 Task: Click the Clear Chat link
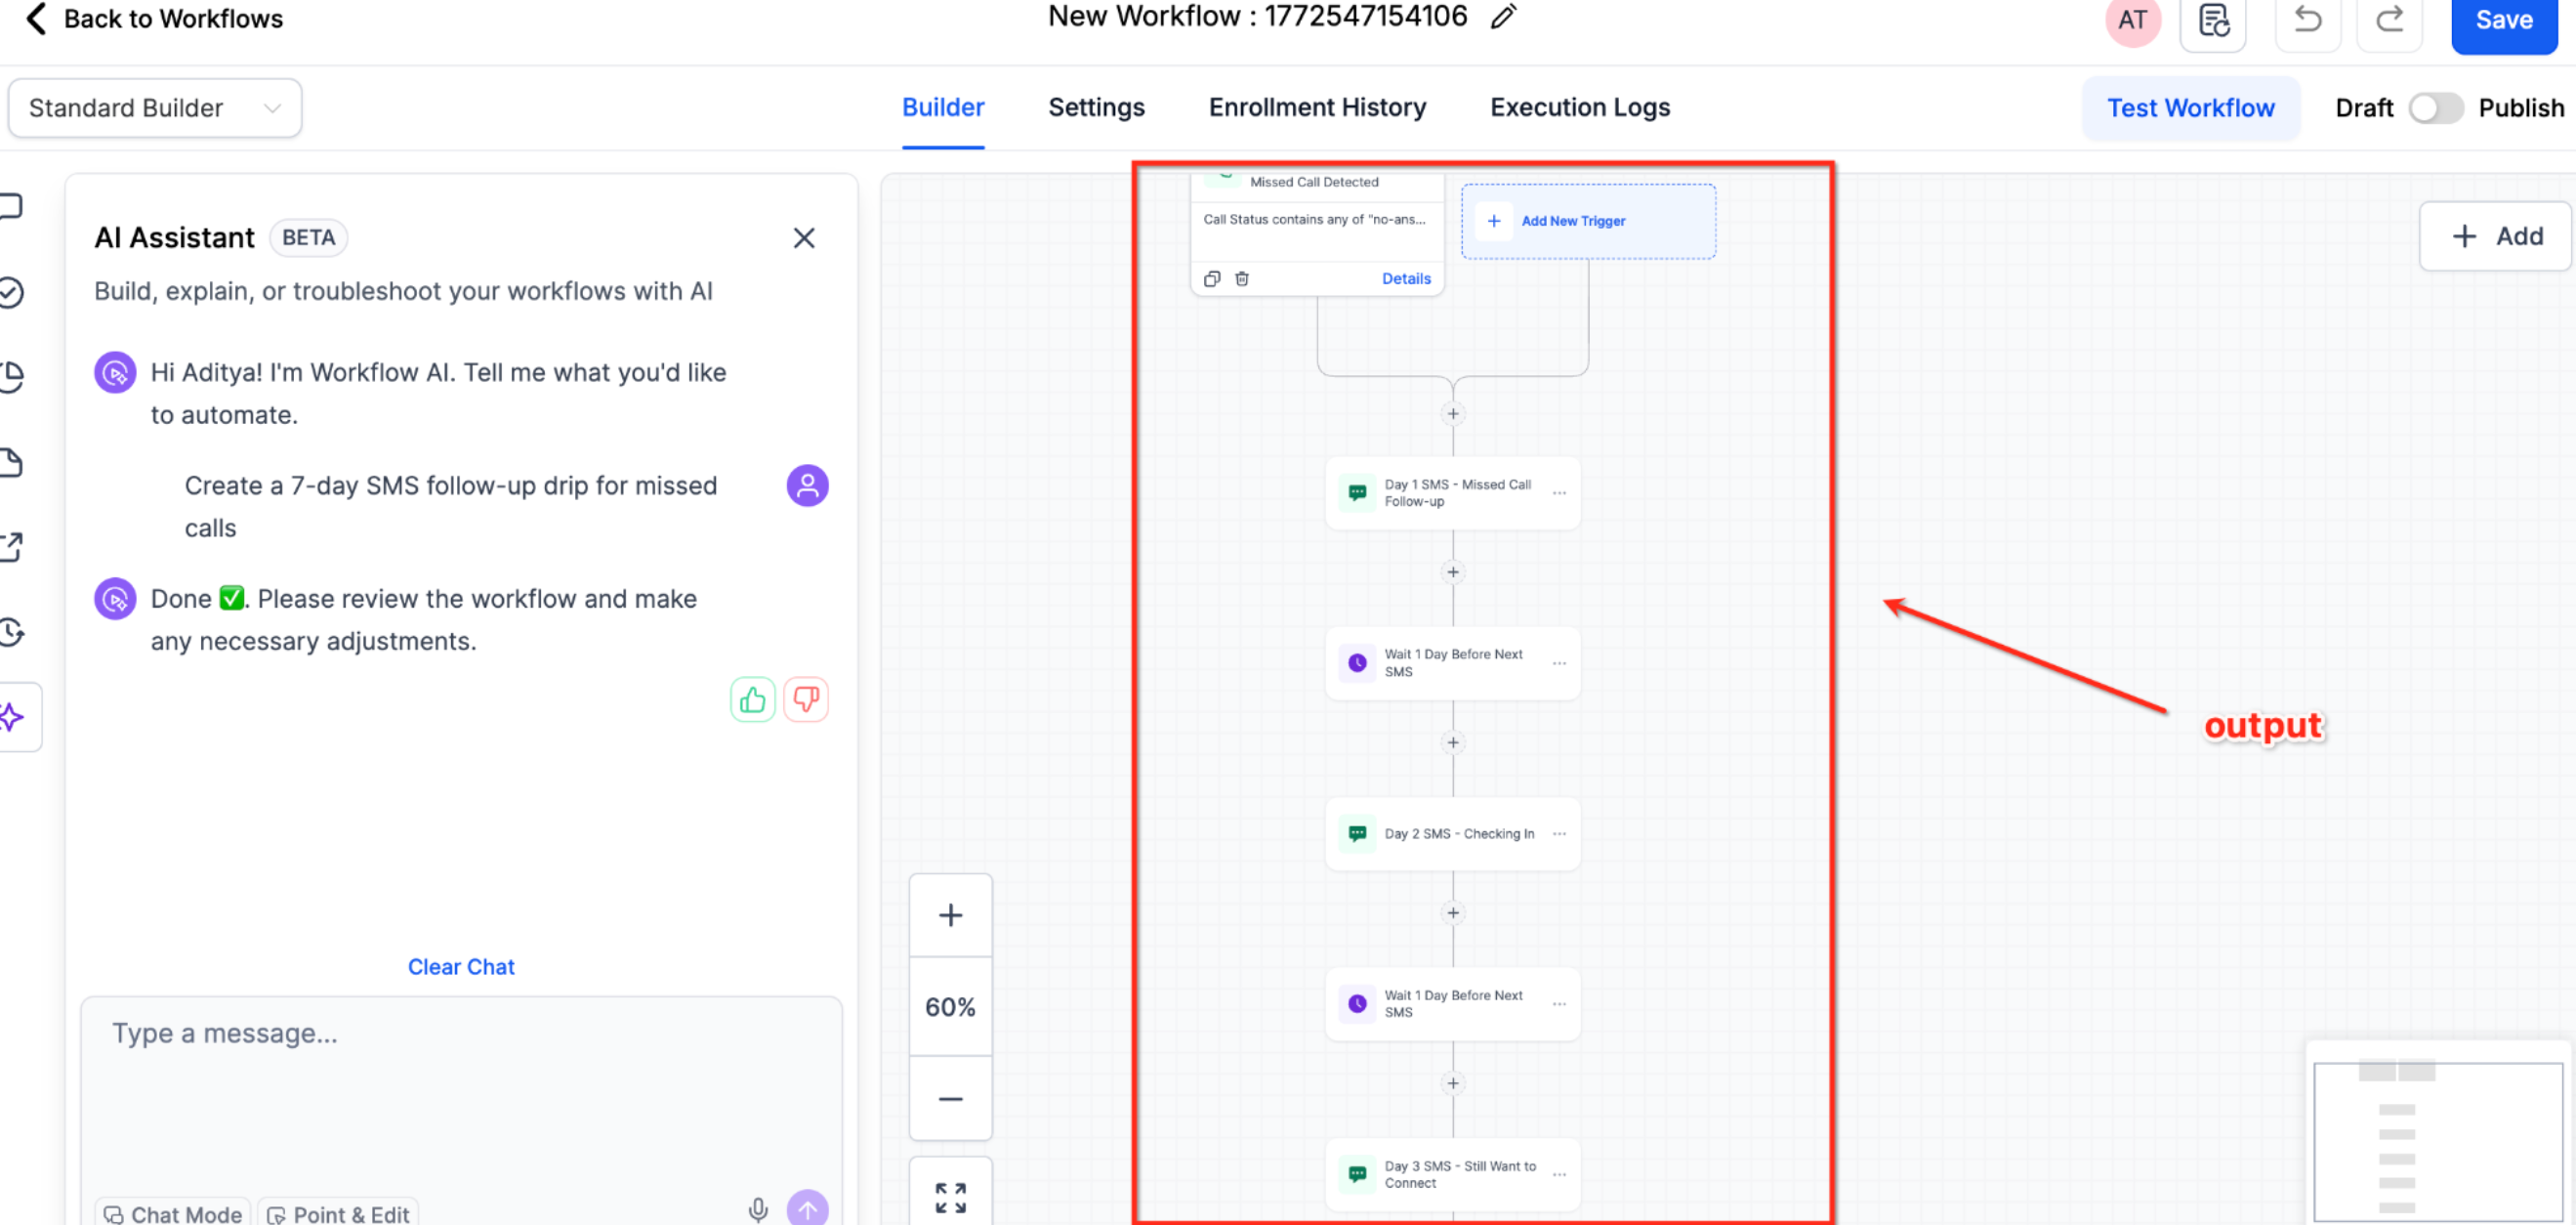pos(461,967)
